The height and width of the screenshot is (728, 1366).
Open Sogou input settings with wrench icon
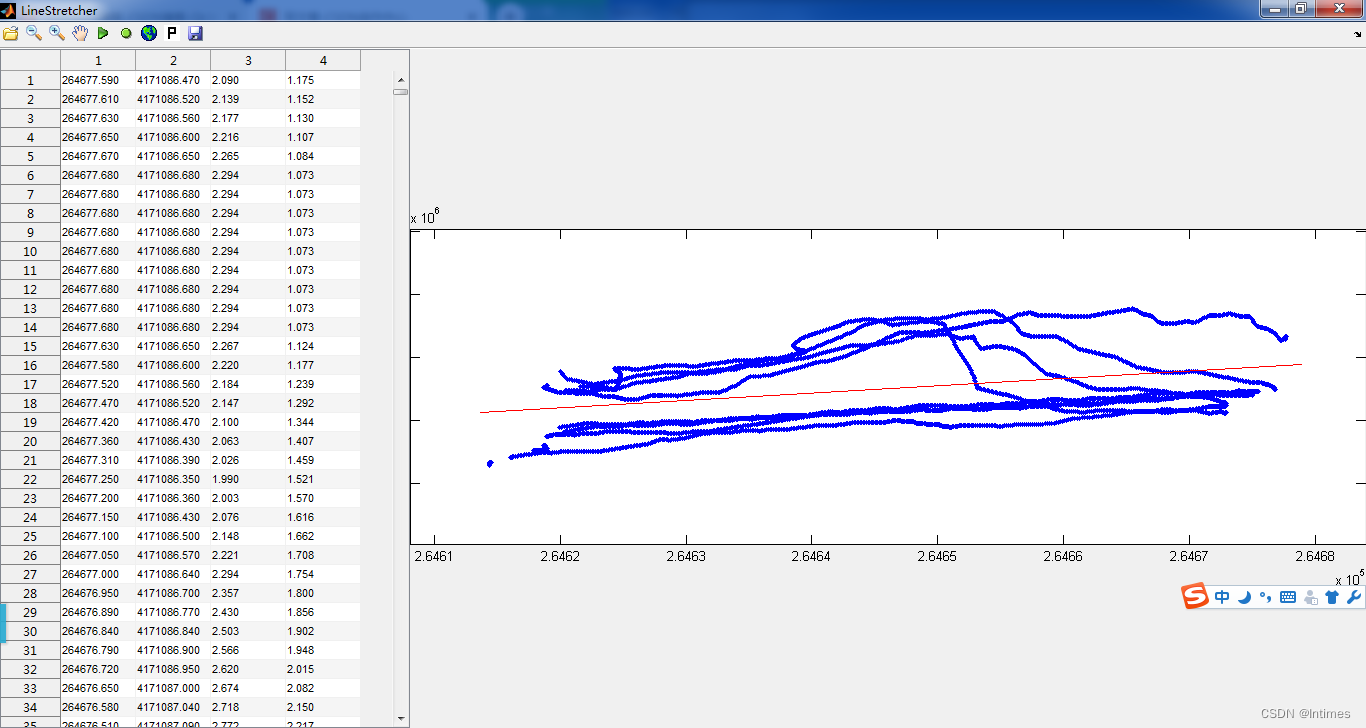(x=1355, y=597)
